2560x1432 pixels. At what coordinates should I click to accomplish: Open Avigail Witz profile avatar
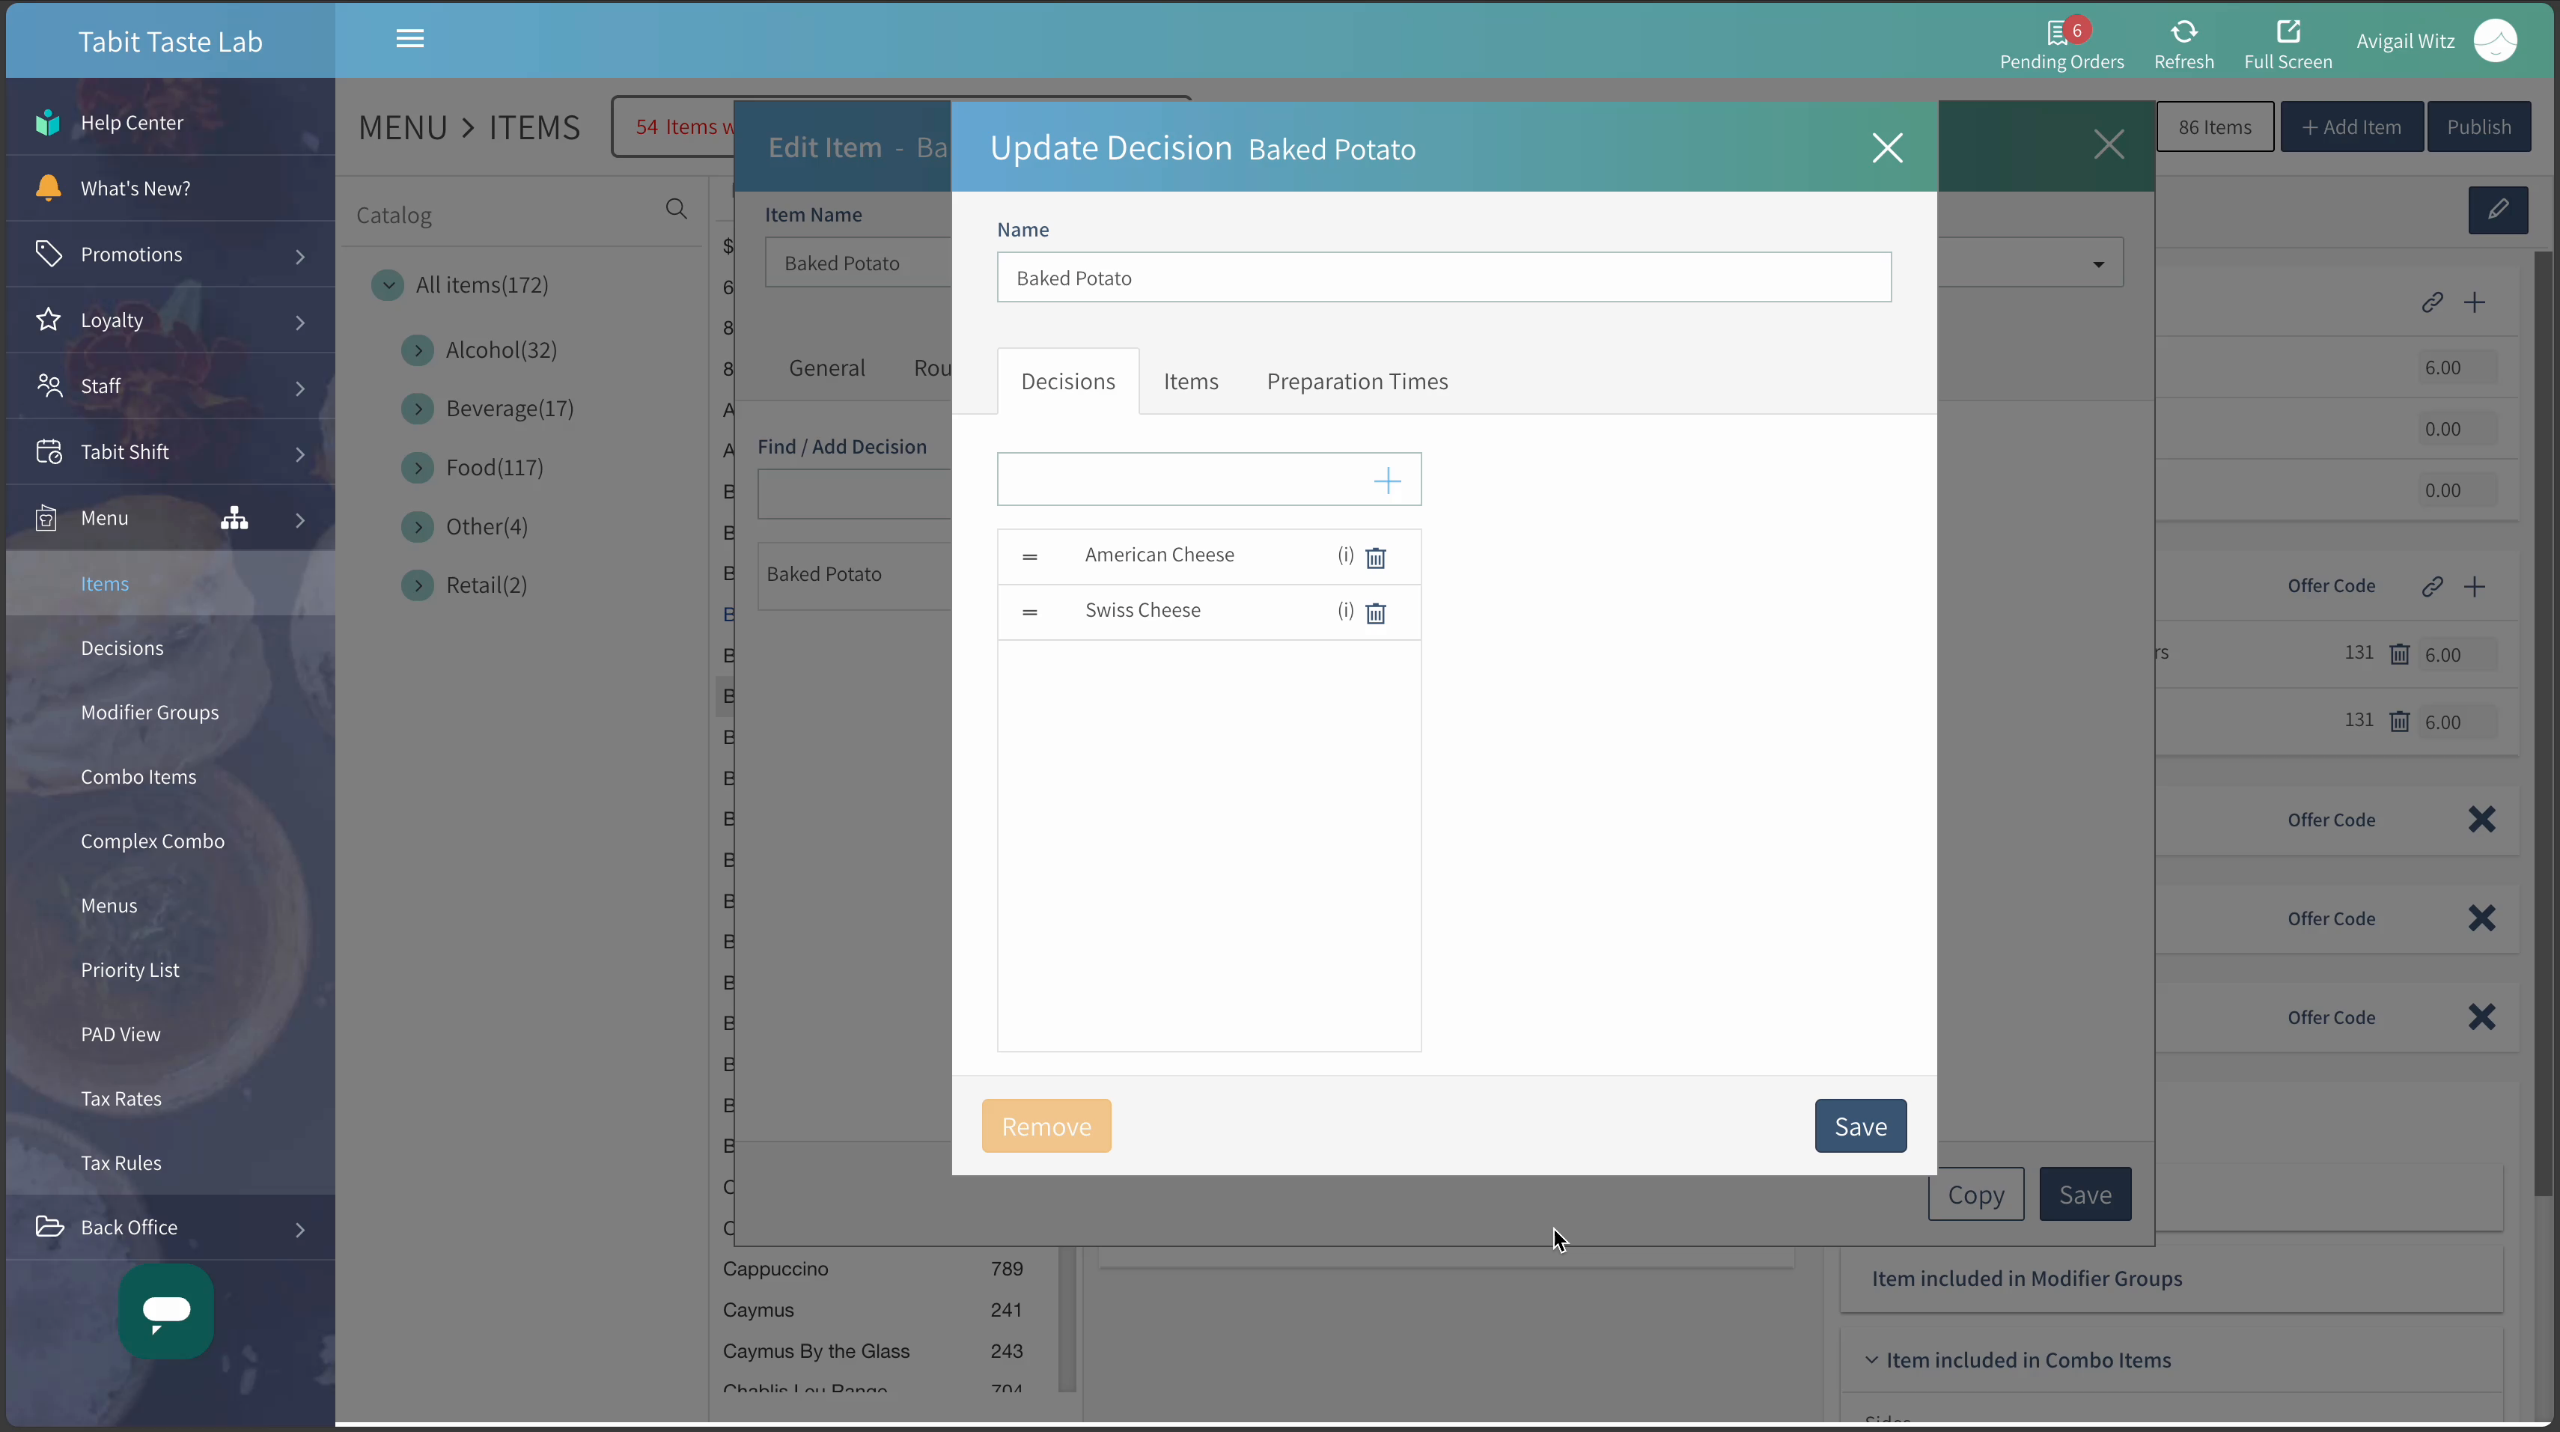[x=2495, y=41]
